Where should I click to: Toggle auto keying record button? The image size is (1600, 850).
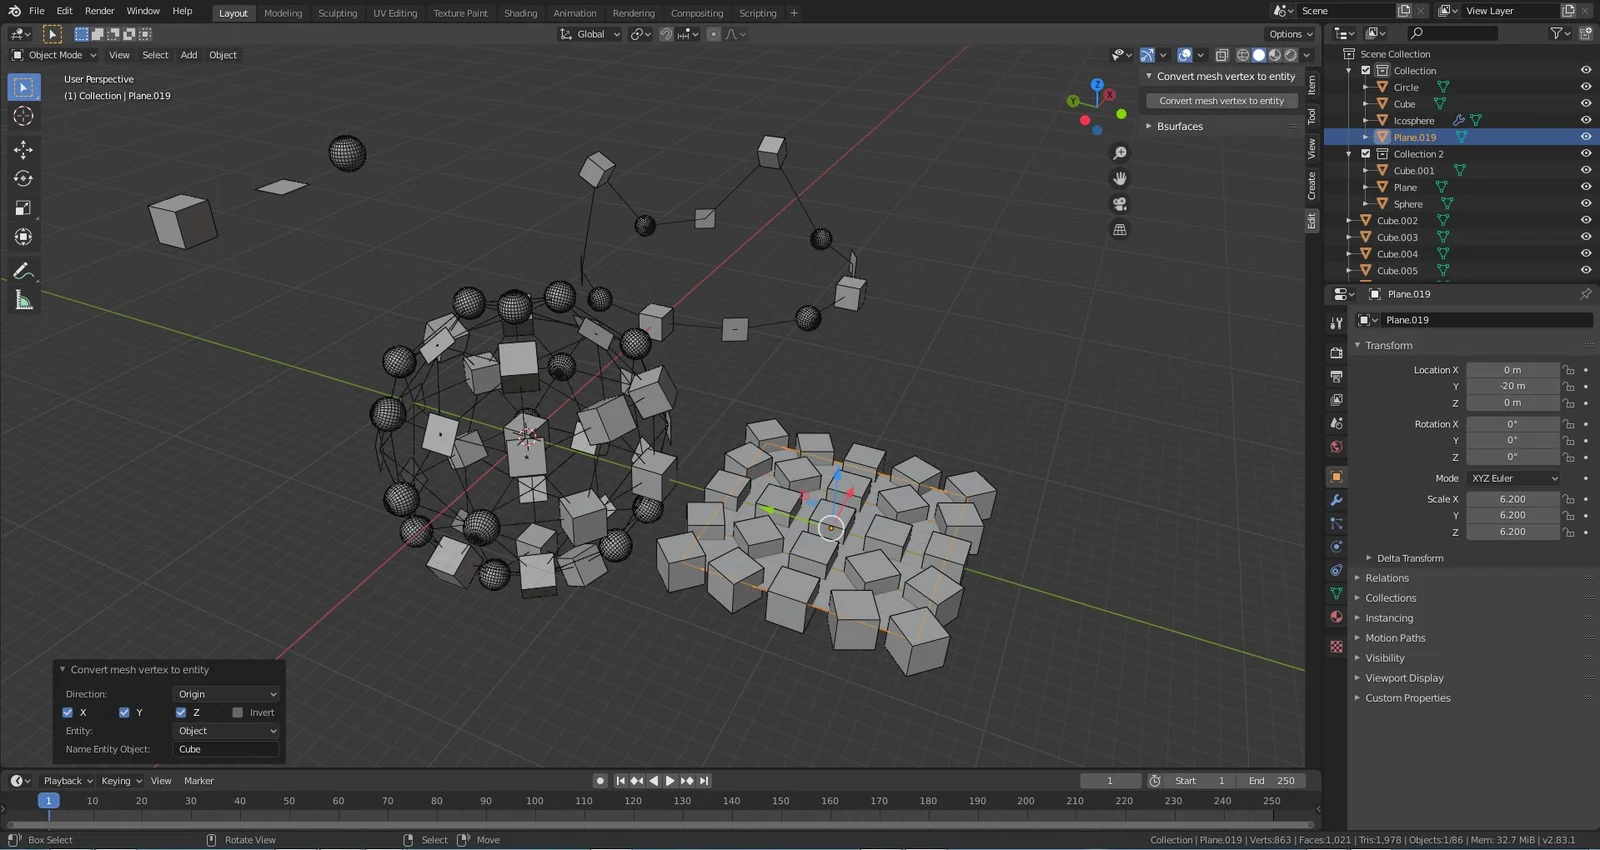tap(600, 781)
